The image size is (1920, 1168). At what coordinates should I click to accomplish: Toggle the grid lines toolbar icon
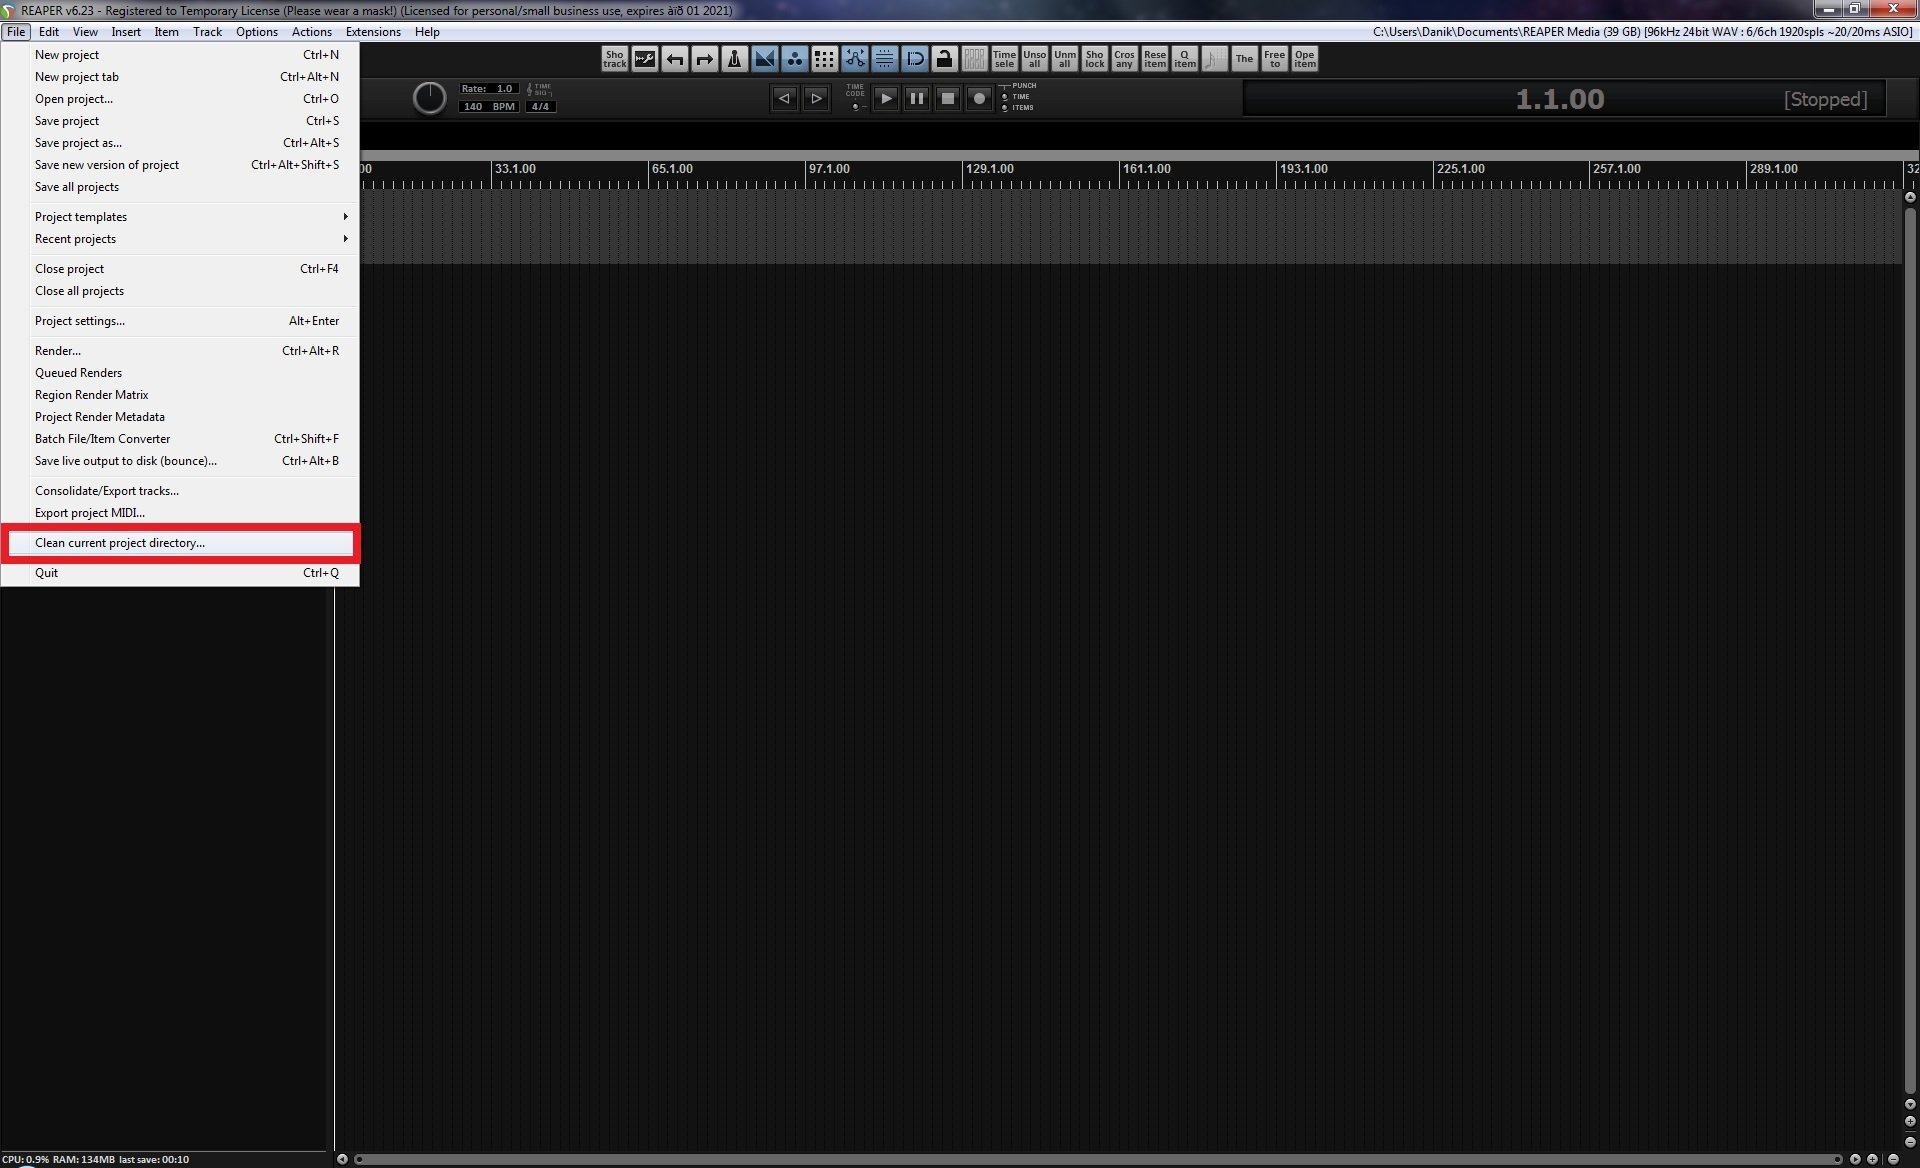[x=884, y=59]
